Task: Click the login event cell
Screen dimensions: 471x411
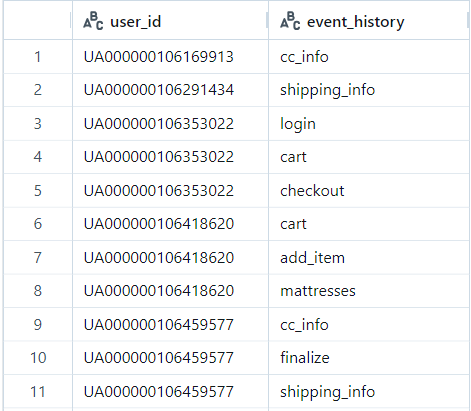Action: tap(369, 124)
